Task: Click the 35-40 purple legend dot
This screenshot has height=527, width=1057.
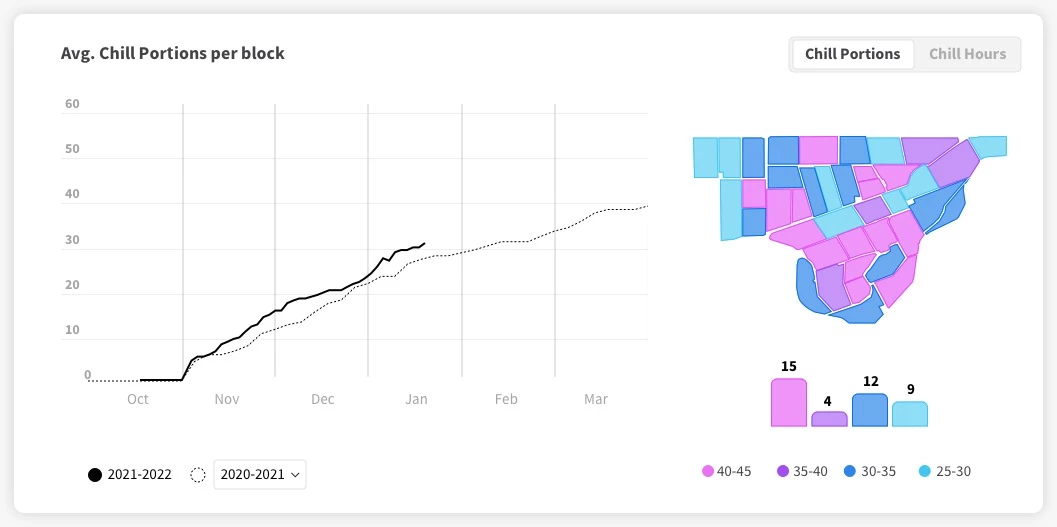Action: click(784, 471)
